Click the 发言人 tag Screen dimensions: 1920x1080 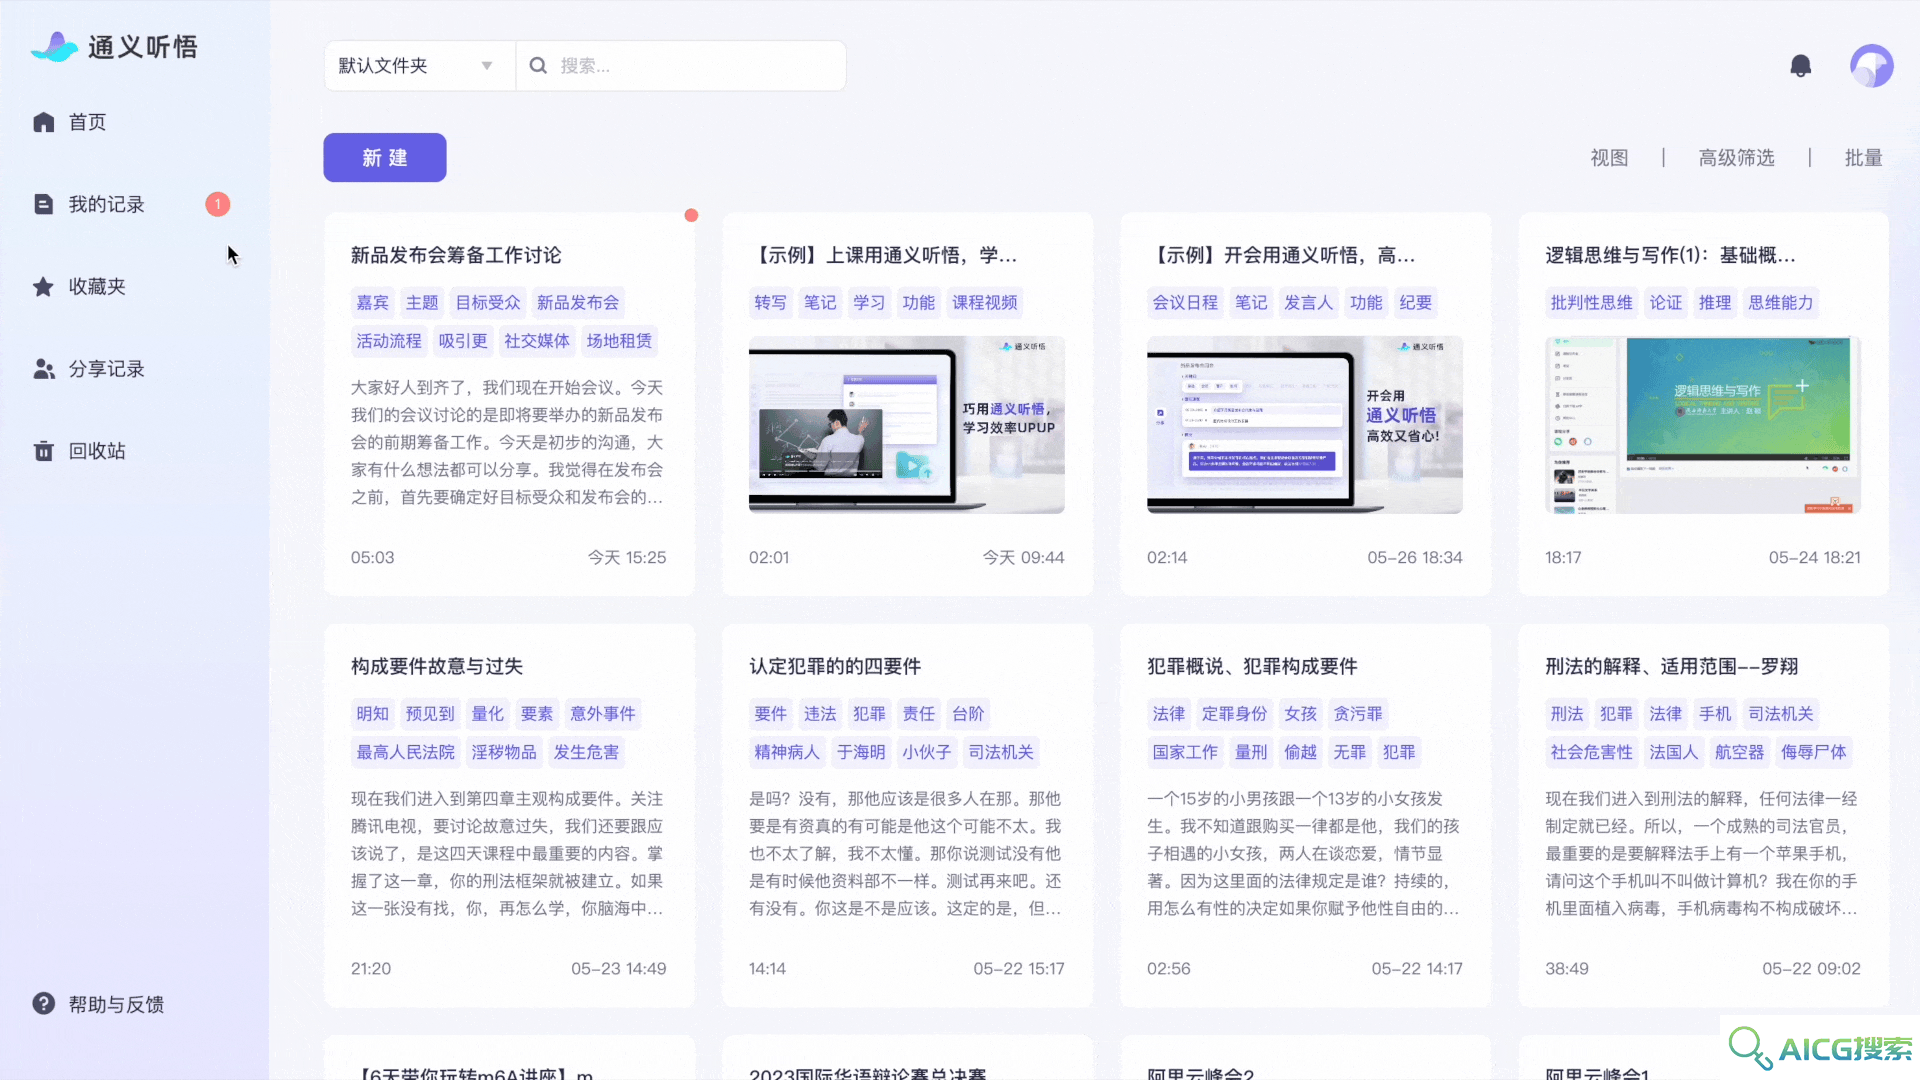coord(1308,303)
